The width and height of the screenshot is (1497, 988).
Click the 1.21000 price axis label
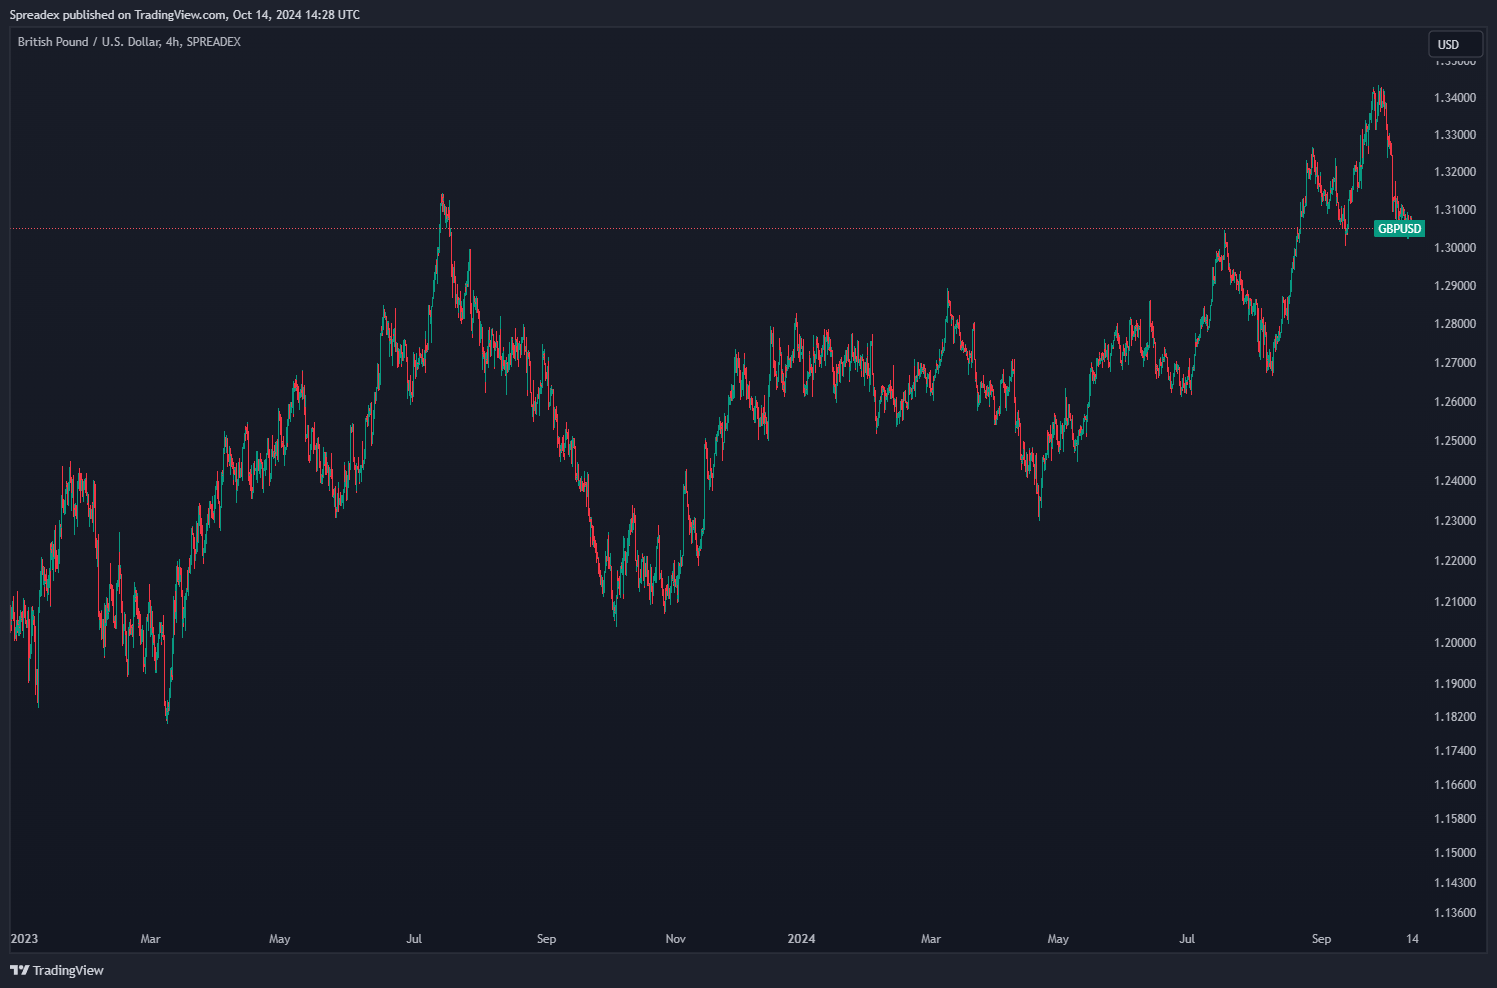tap(1455, 602)
